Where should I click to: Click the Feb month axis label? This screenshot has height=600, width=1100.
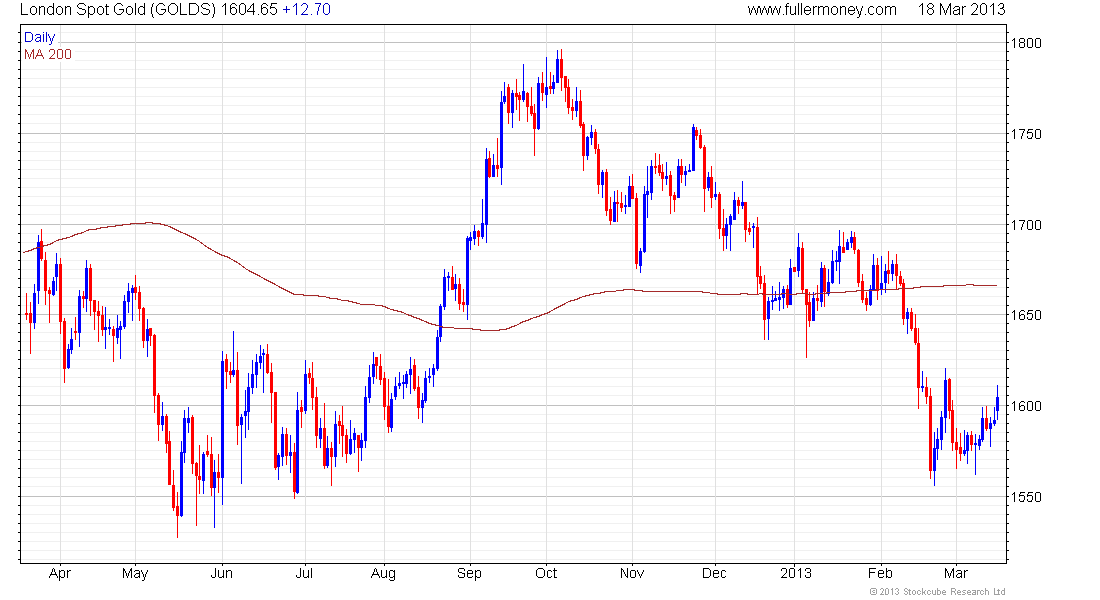[x=880, y=573]
